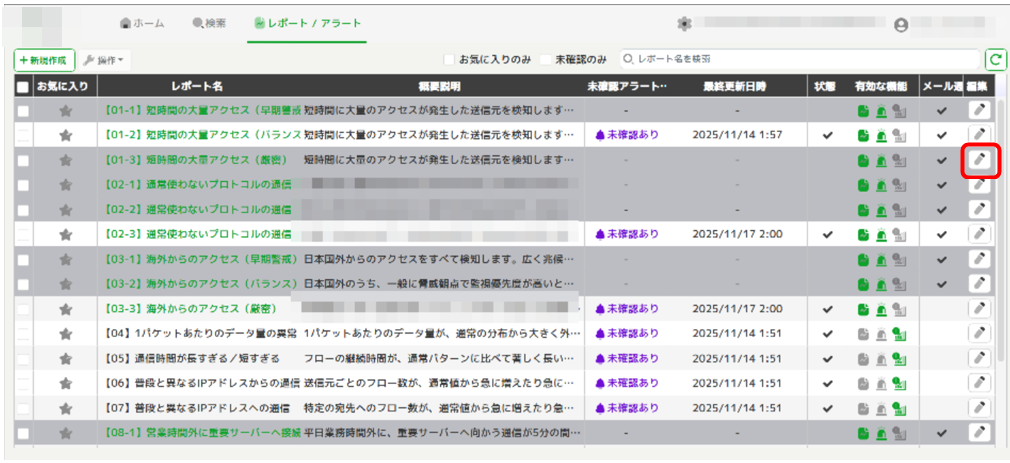
Task: Favorite star in the 【02-3】 row
Action: [x=65, y=234]
